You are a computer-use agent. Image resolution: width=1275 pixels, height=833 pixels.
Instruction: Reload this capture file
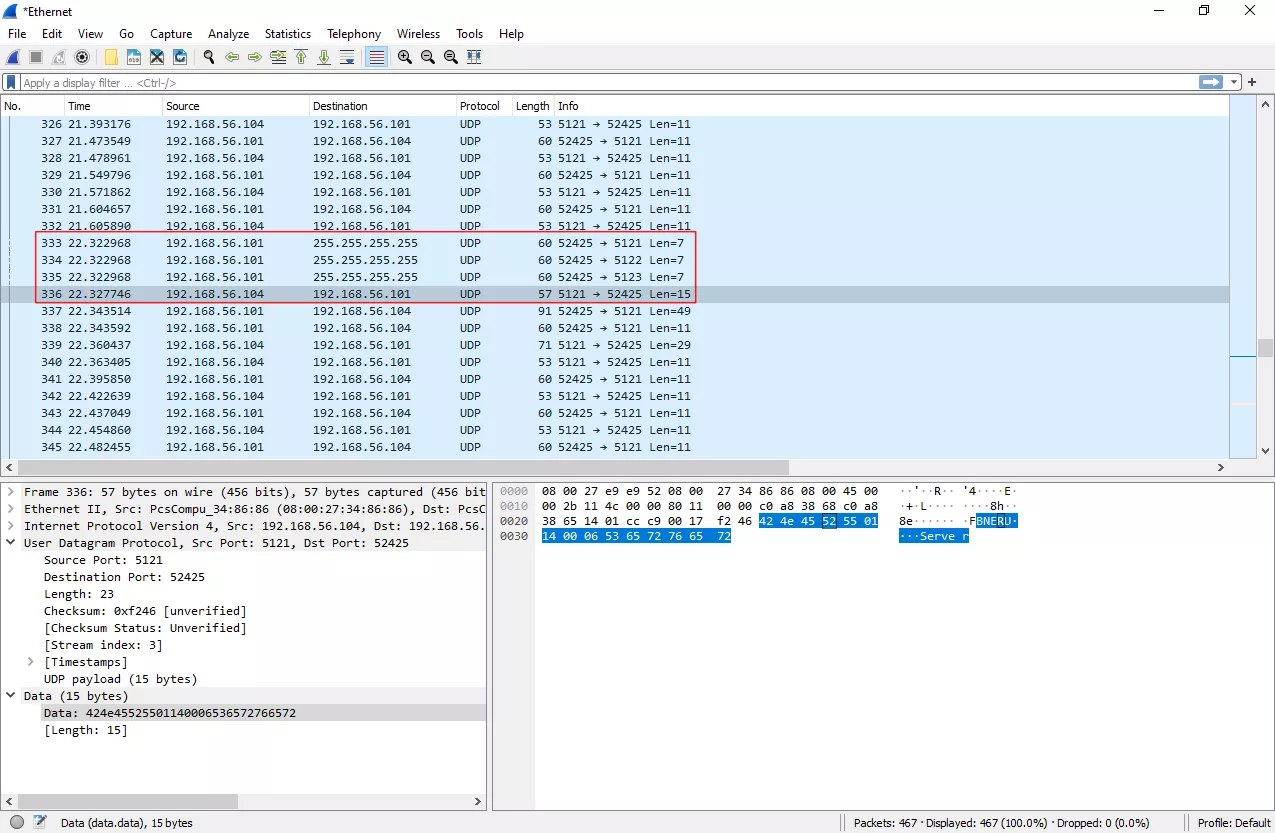pyautogui.click(x=180, y=57)
